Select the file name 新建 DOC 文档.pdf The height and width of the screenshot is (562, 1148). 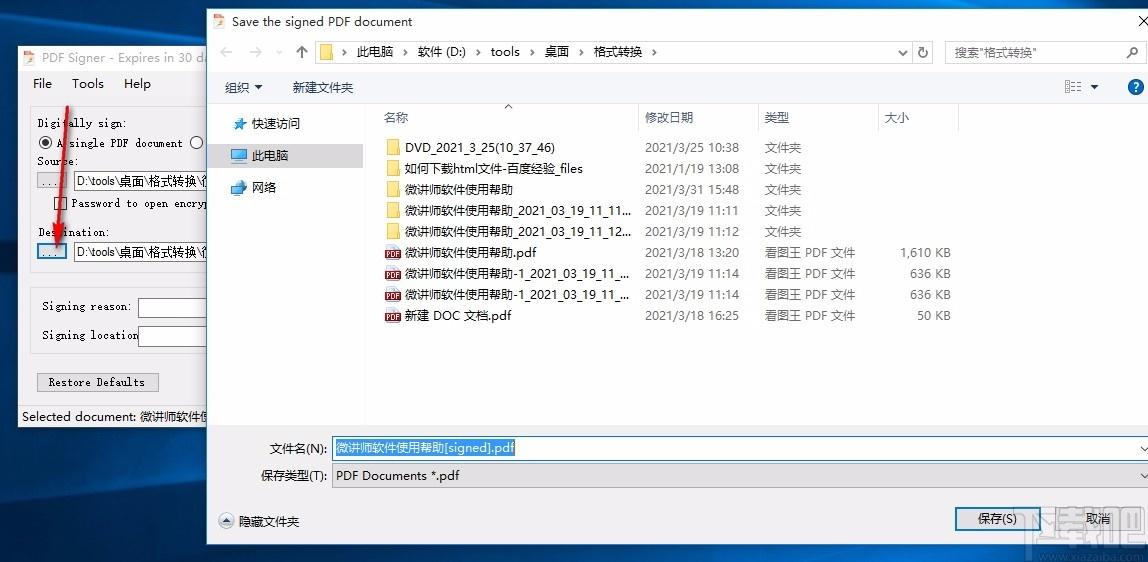[458, 316]
